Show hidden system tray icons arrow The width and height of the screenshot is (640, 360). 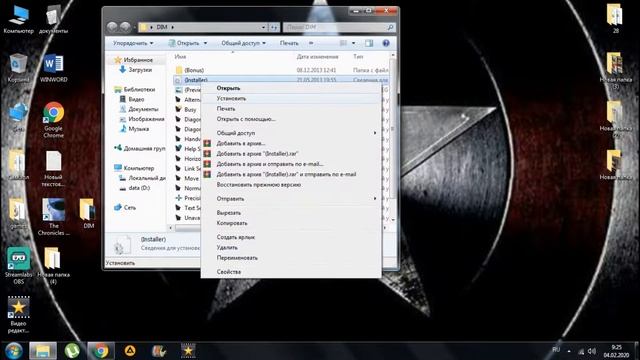coord(569,351)
